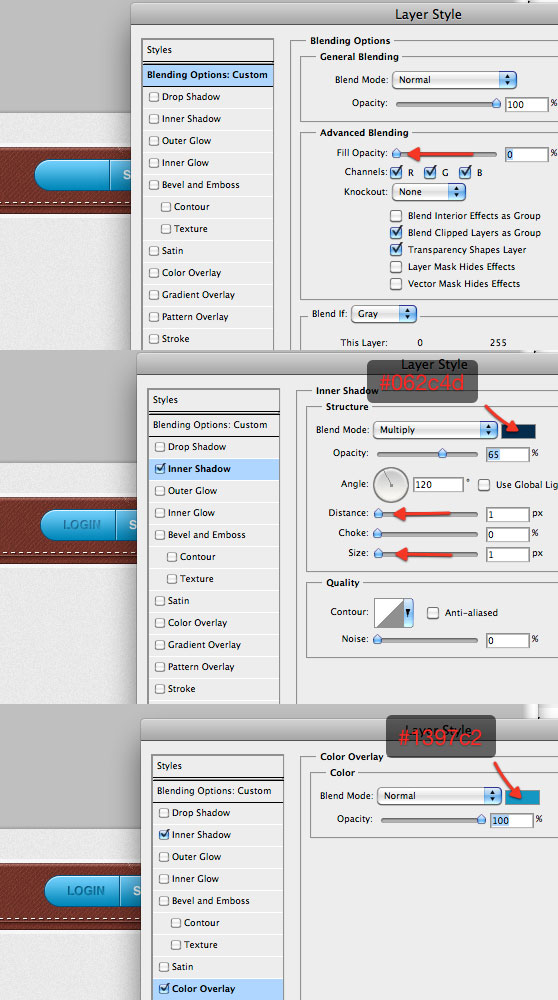The height and width of the screenshot is (1000, 558).
Task: Click the Angle dial in Inner Shadow Structure
Action: click(390, 484)
